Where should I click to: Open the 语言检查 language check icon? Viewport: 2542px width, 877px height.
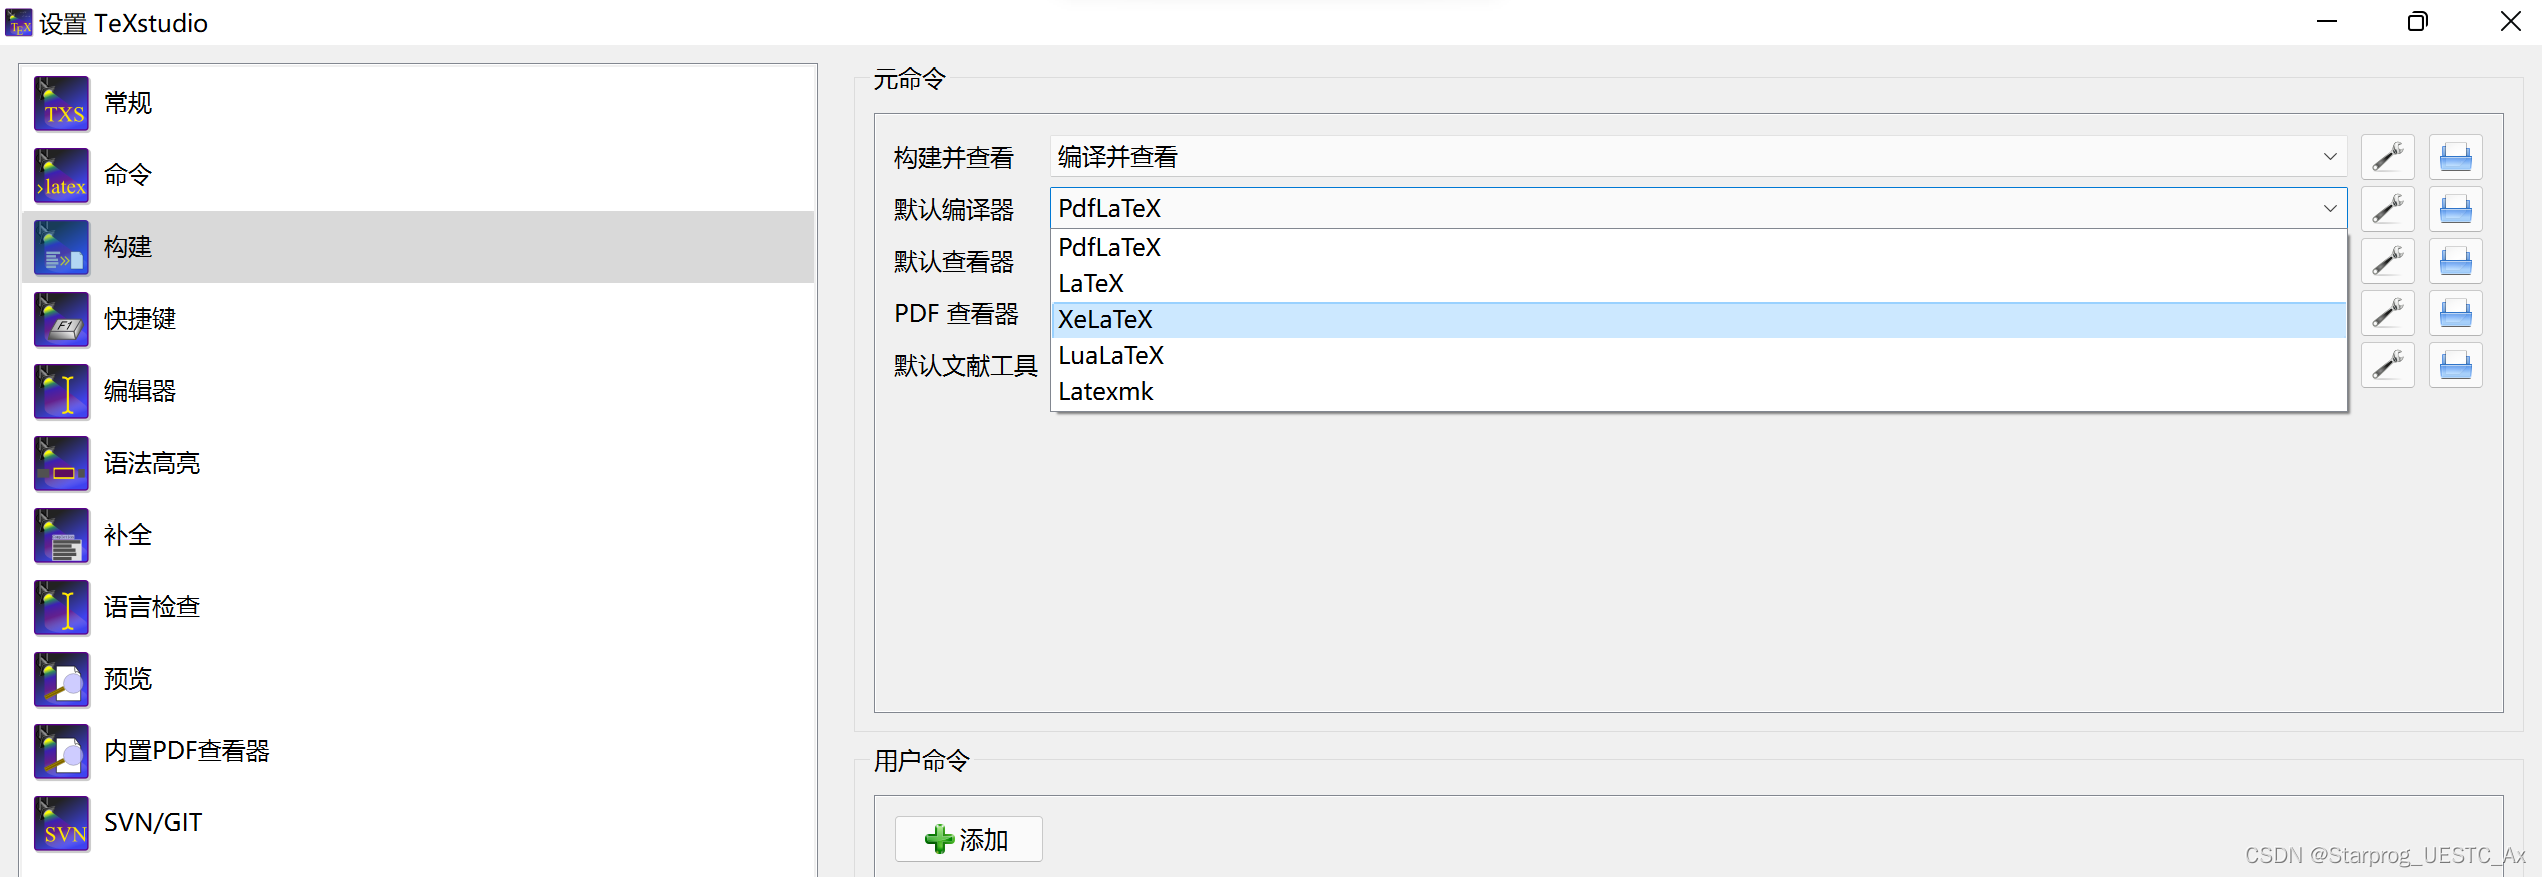(62, 607)
